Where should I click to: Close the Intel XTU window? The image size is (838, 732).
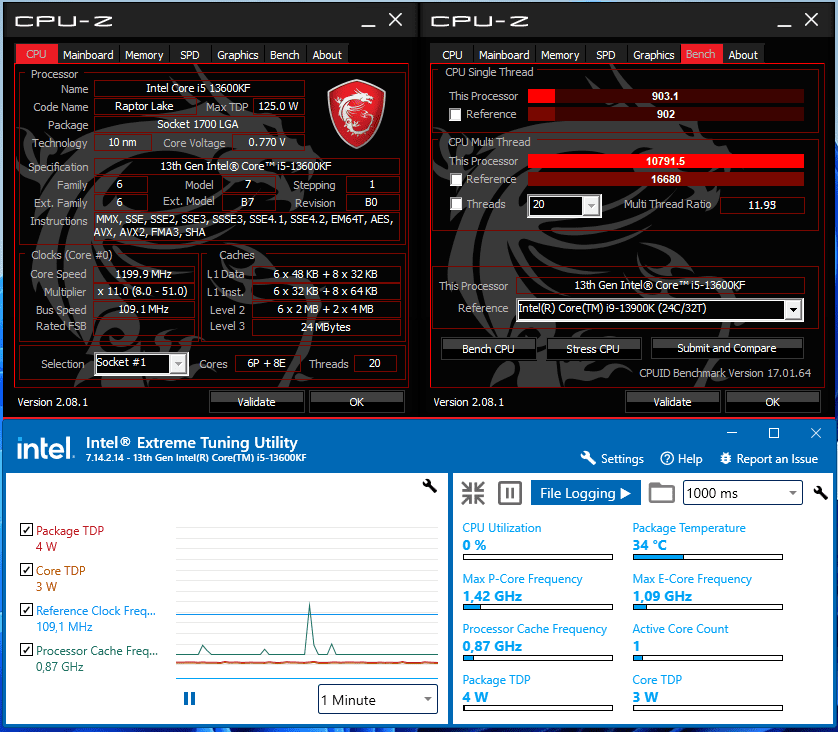tap(816, 433)
